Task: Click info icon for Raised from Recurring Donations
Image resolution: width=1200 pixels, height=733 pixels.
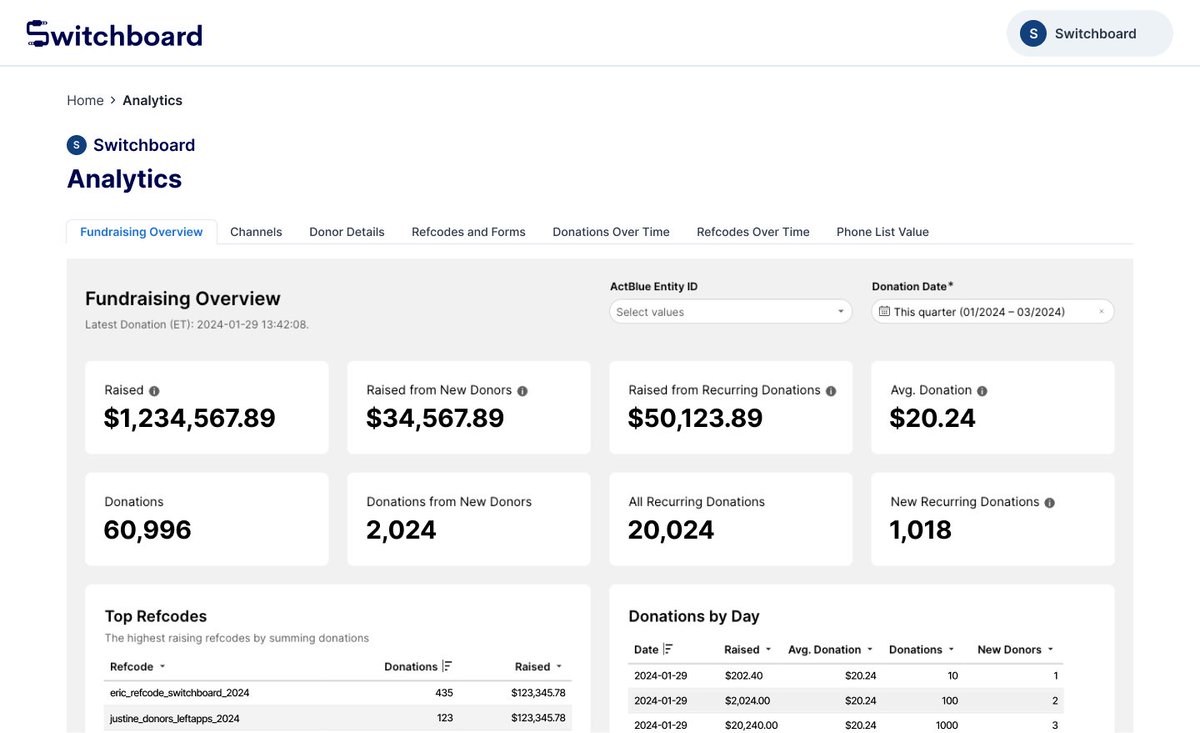Action: [x=830, y=390]
